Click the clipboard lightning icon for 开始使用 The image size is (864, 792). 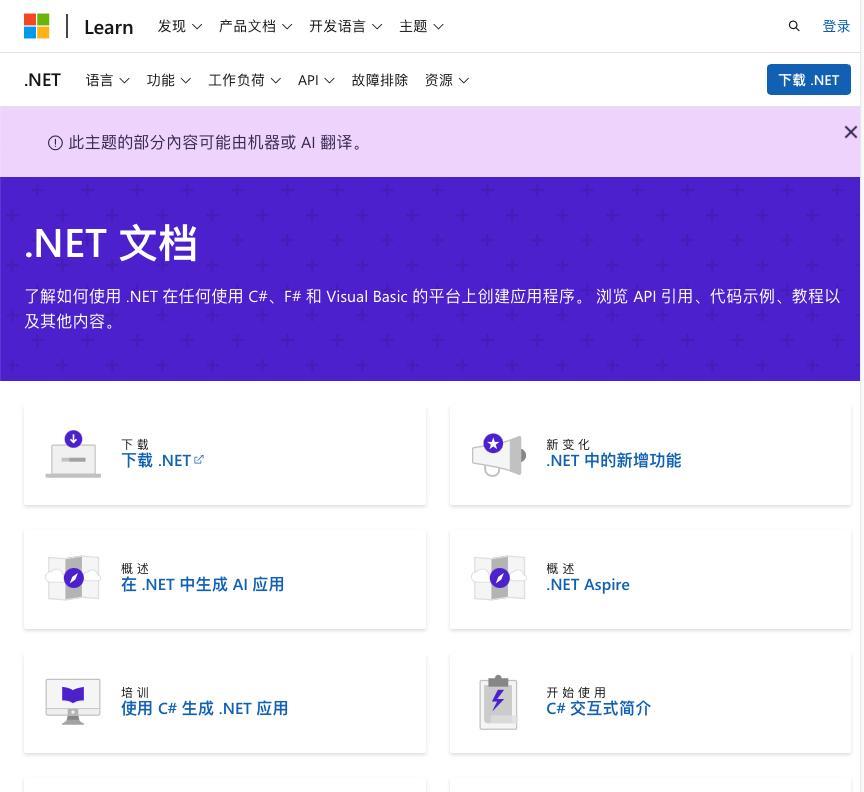(x=498, y=702)
